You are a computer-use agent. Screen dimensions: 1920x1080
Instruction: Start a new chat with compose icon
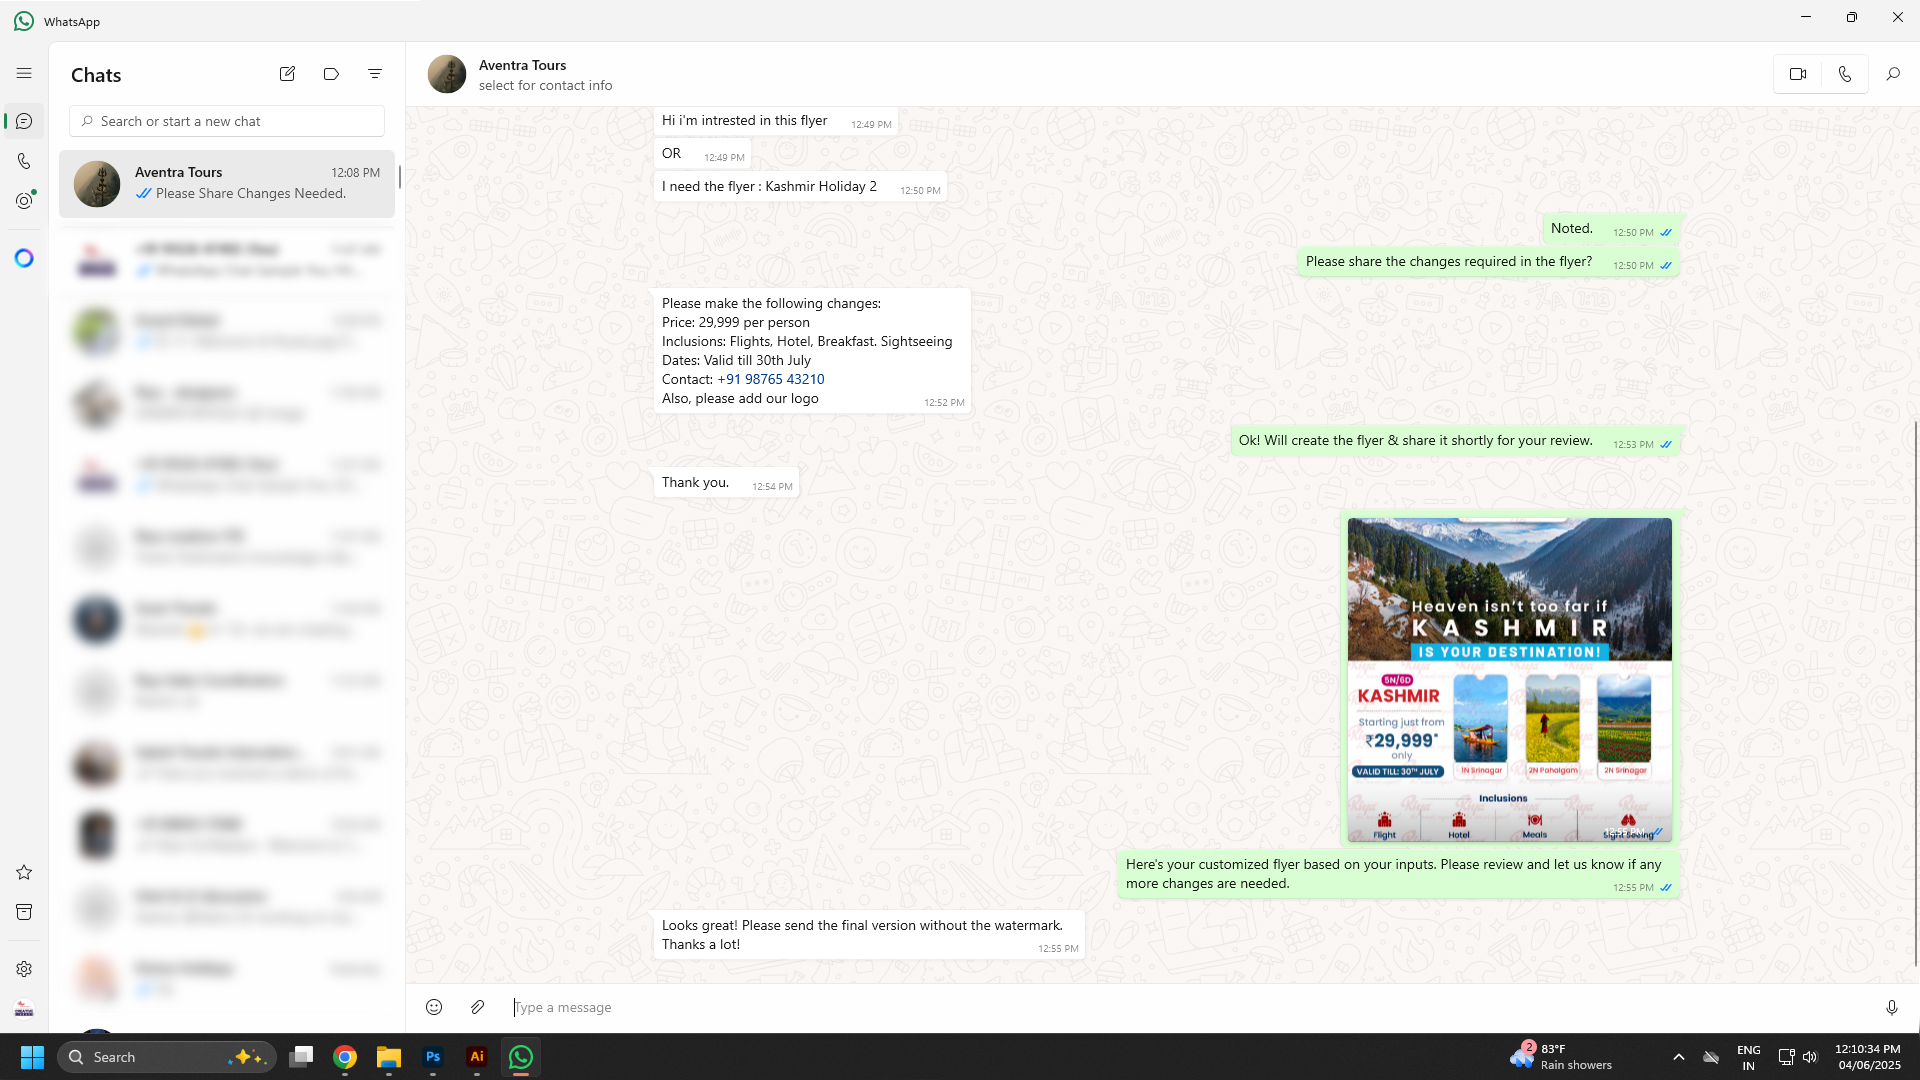point(287,74)
